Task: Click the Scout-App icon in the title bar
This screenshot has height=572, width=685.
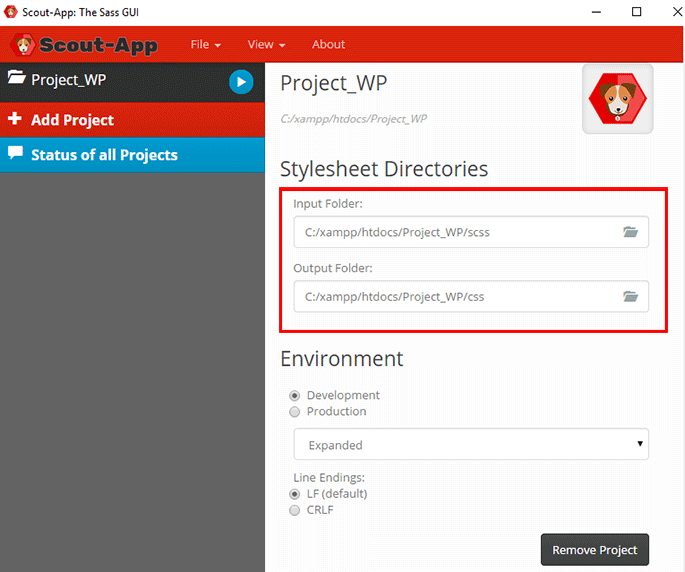Action: [10, 12]
